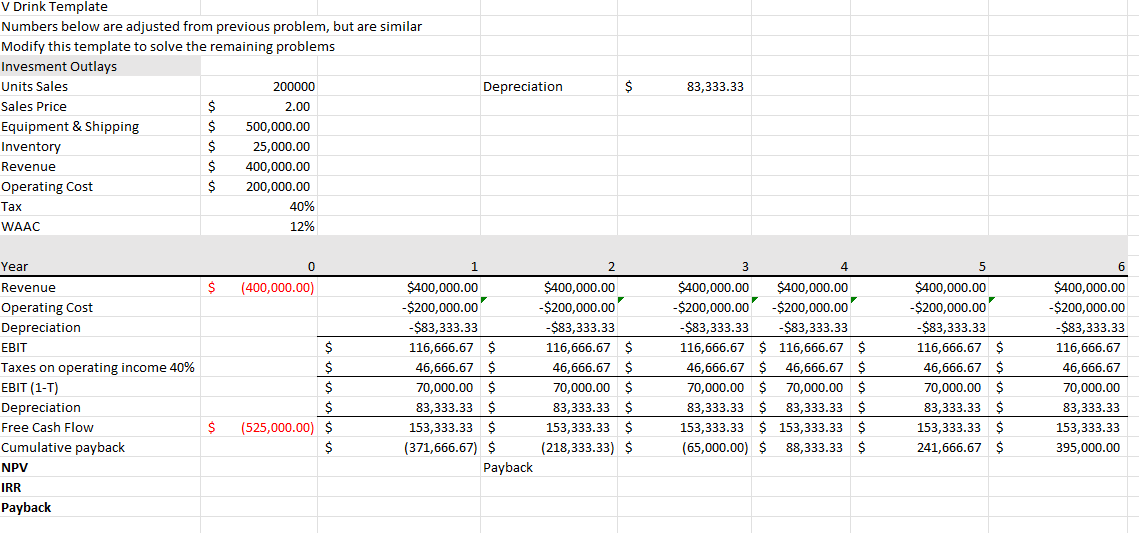Select the Year 5 column header
1139x533 pixels.
point(982,266)
